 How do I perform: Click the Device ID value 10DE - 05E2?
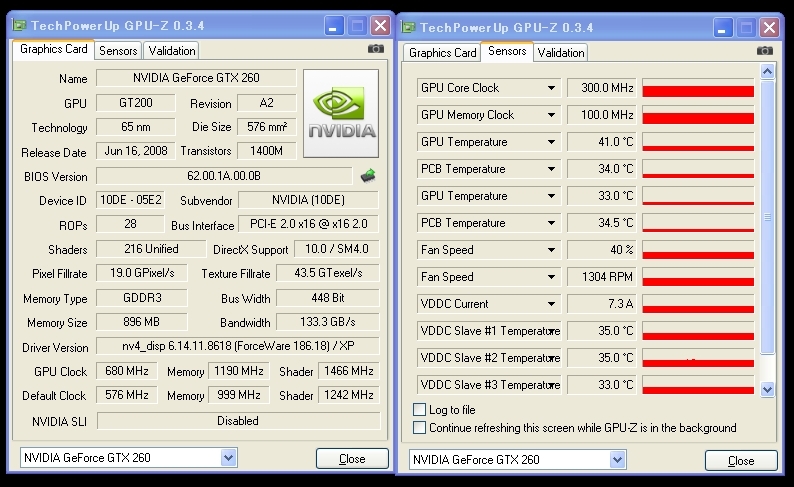131,200
